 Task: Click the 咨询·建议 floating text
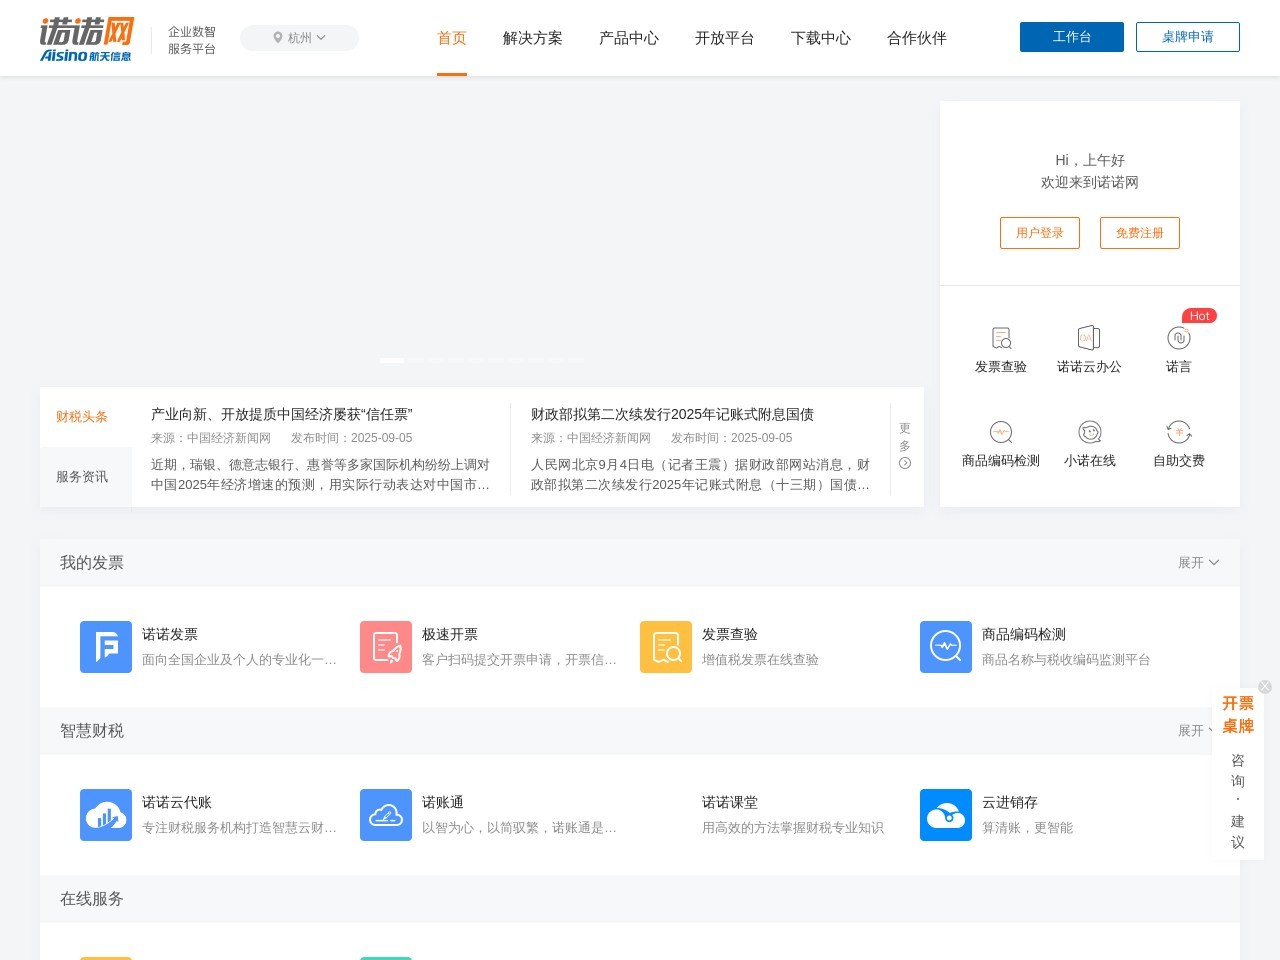(1238, 801)
